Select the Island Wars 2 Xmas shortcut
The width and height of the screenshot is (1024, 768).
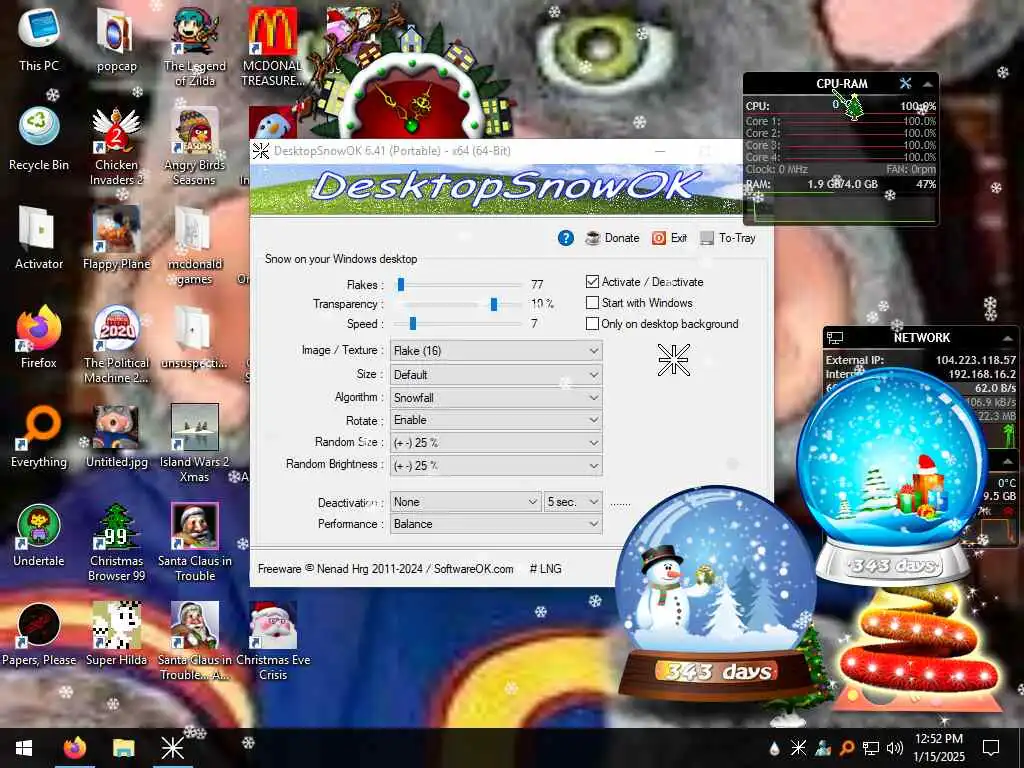[195, 444]
